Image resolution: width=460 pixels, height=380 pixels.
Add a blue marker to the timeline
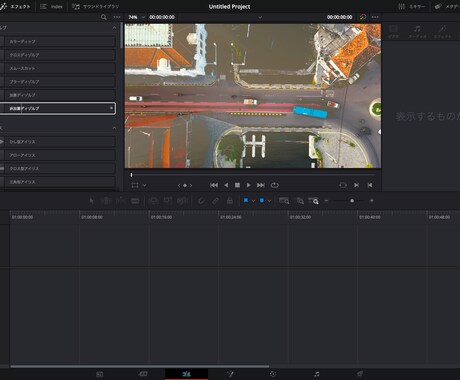(x=262, y=201)
